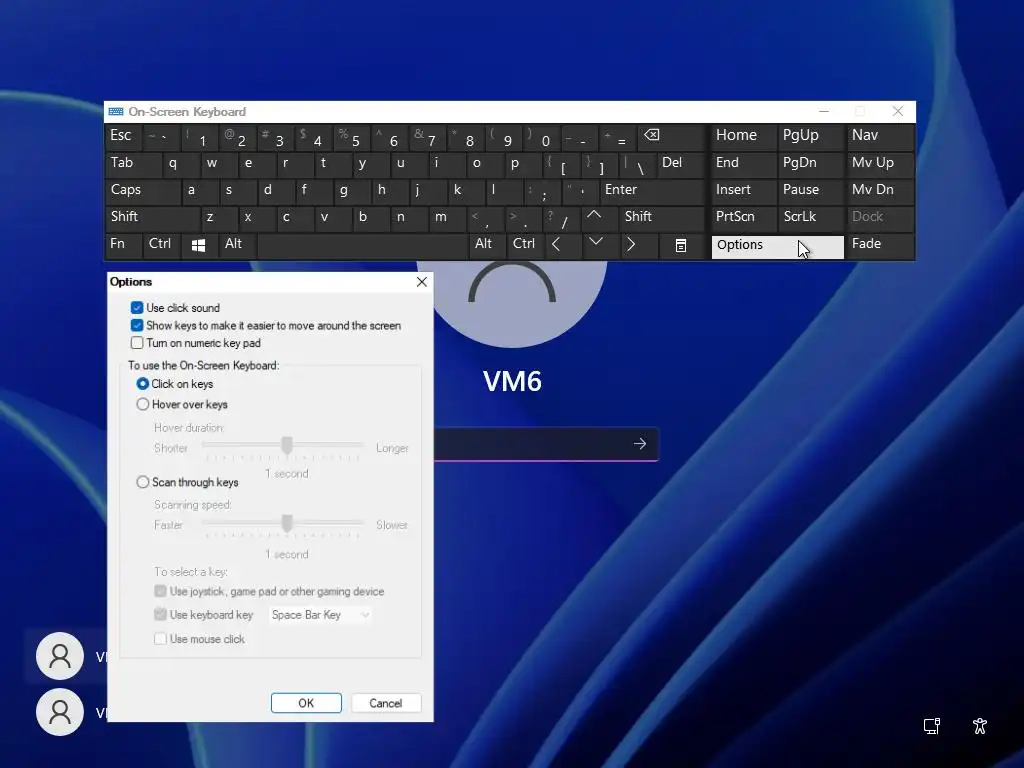Click the Fade key
1024x768 pixels.
pyautogui.click(x=880, y=246)
